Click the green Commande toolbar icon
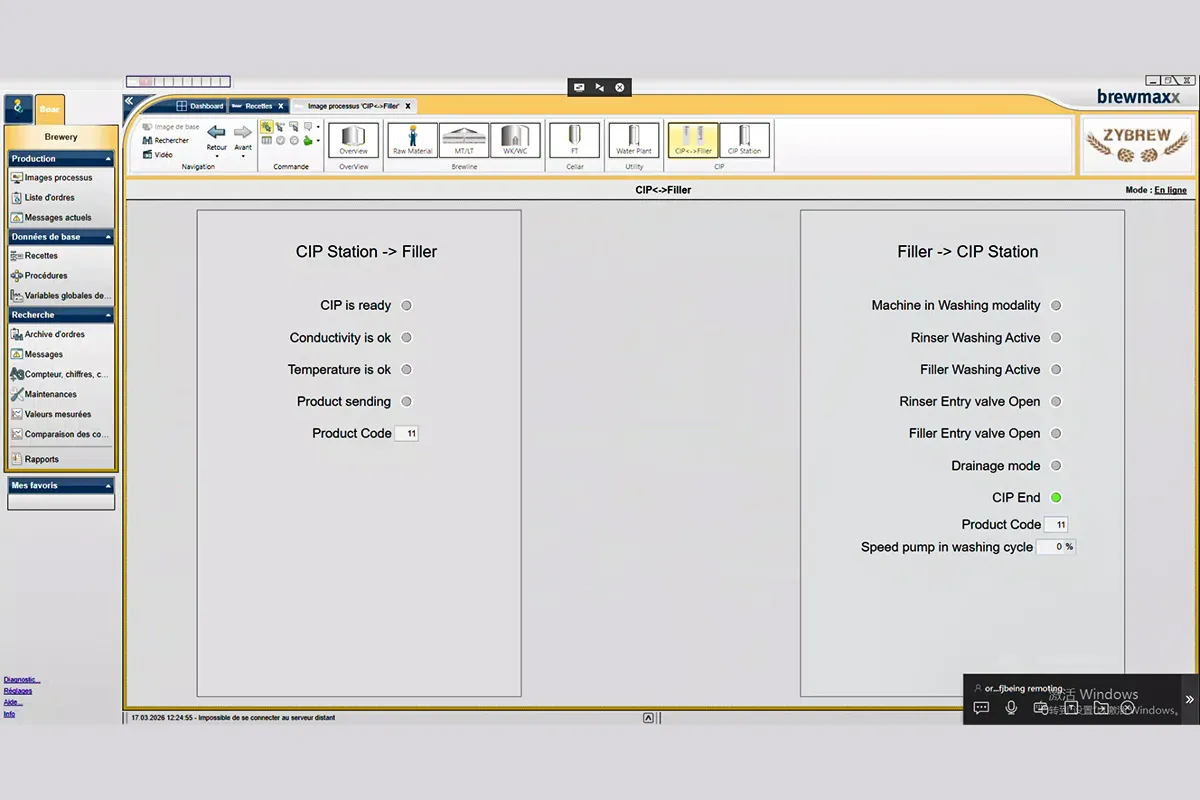 point(308,141)
